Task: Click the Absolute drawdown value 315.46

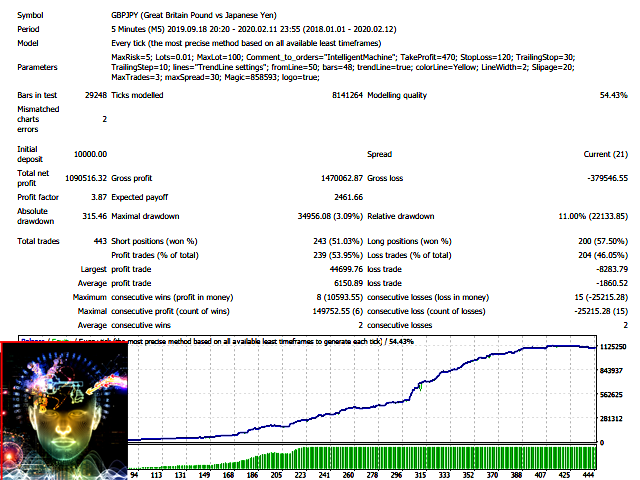Action: [94, 216]
